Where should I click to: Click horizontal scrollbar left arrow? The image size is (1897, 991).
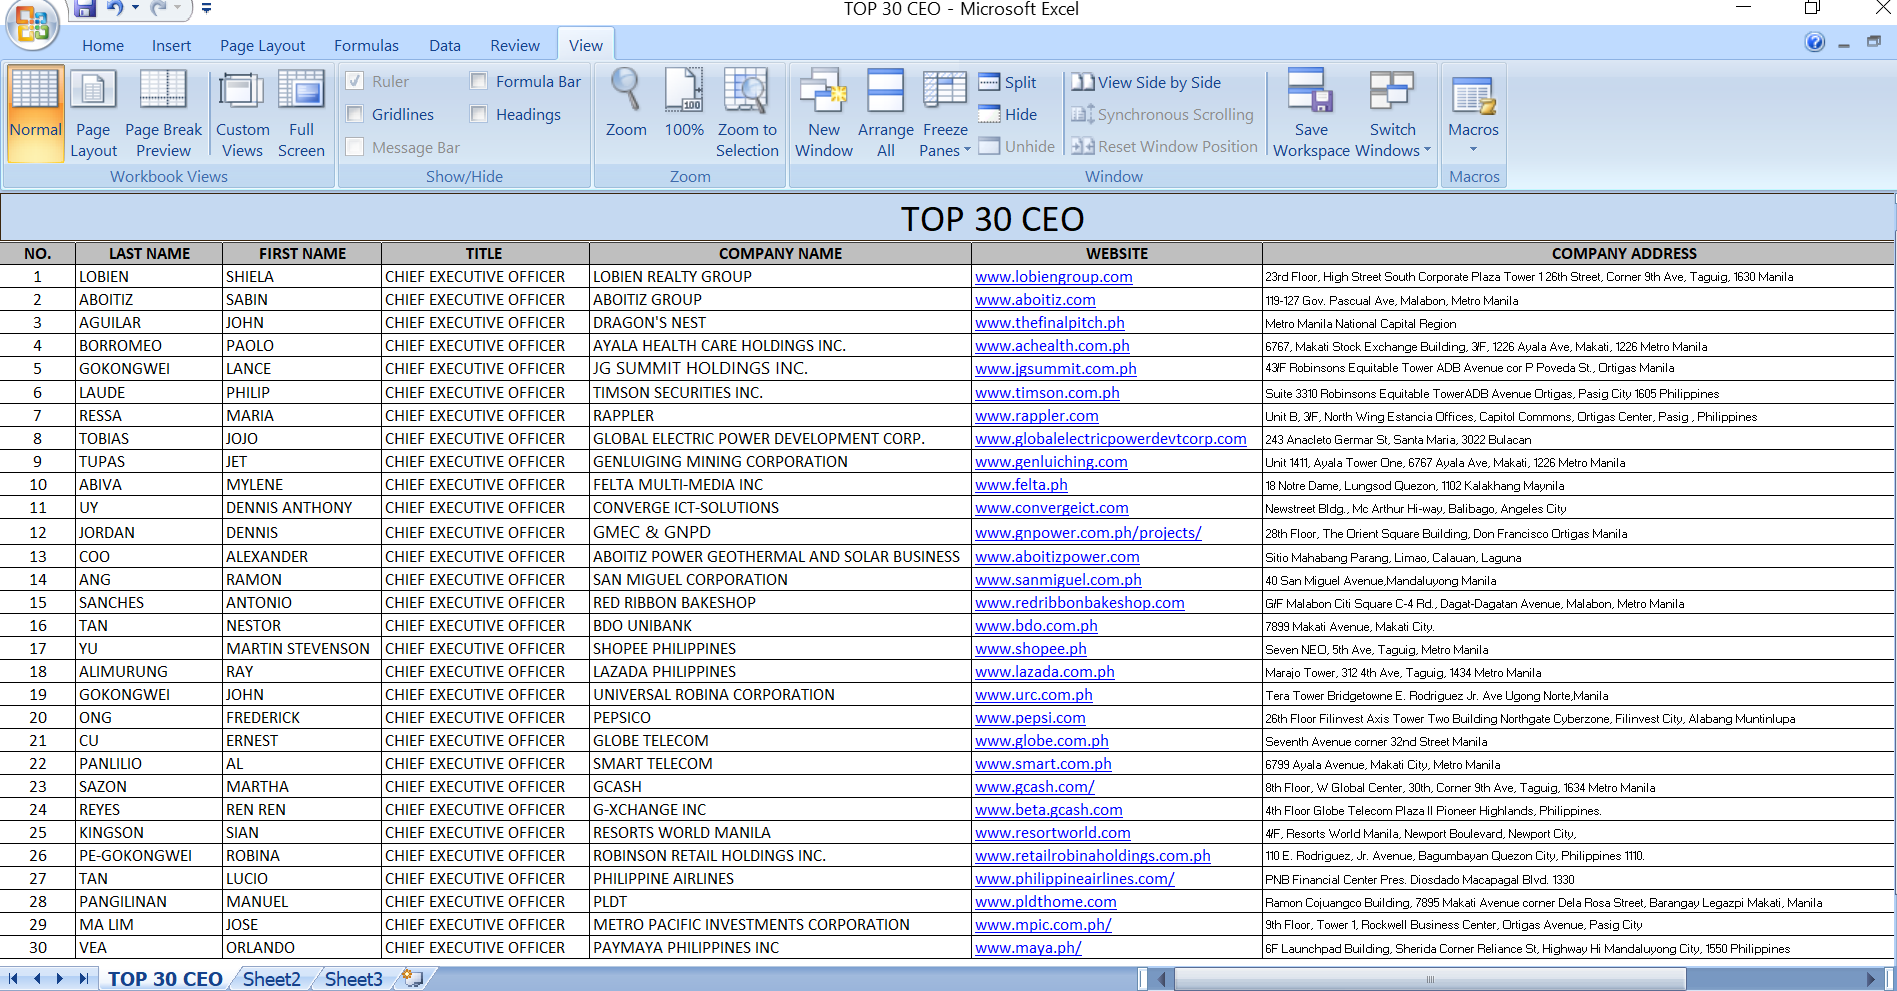[x=1162, y=979]
